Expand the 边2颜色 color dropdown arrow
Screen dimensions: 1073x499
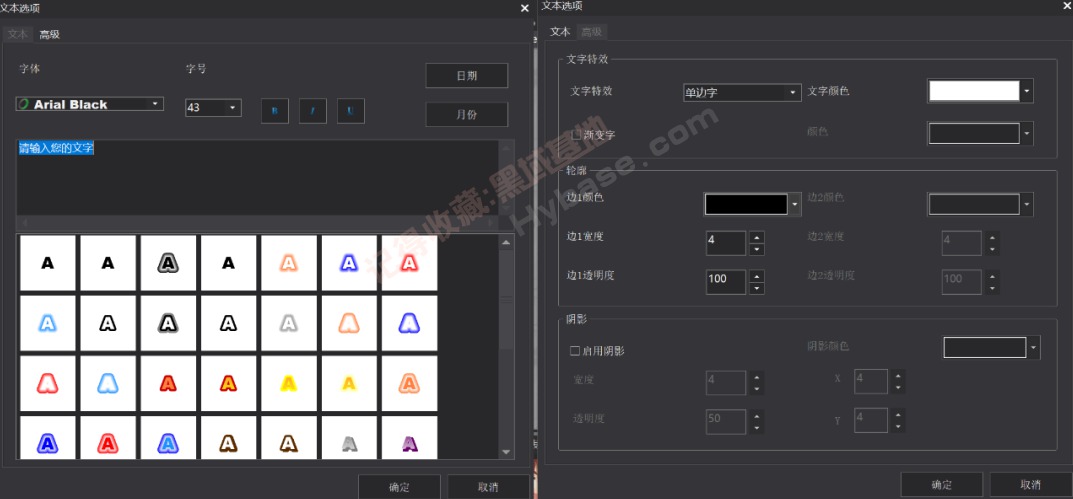(1026, 204)
